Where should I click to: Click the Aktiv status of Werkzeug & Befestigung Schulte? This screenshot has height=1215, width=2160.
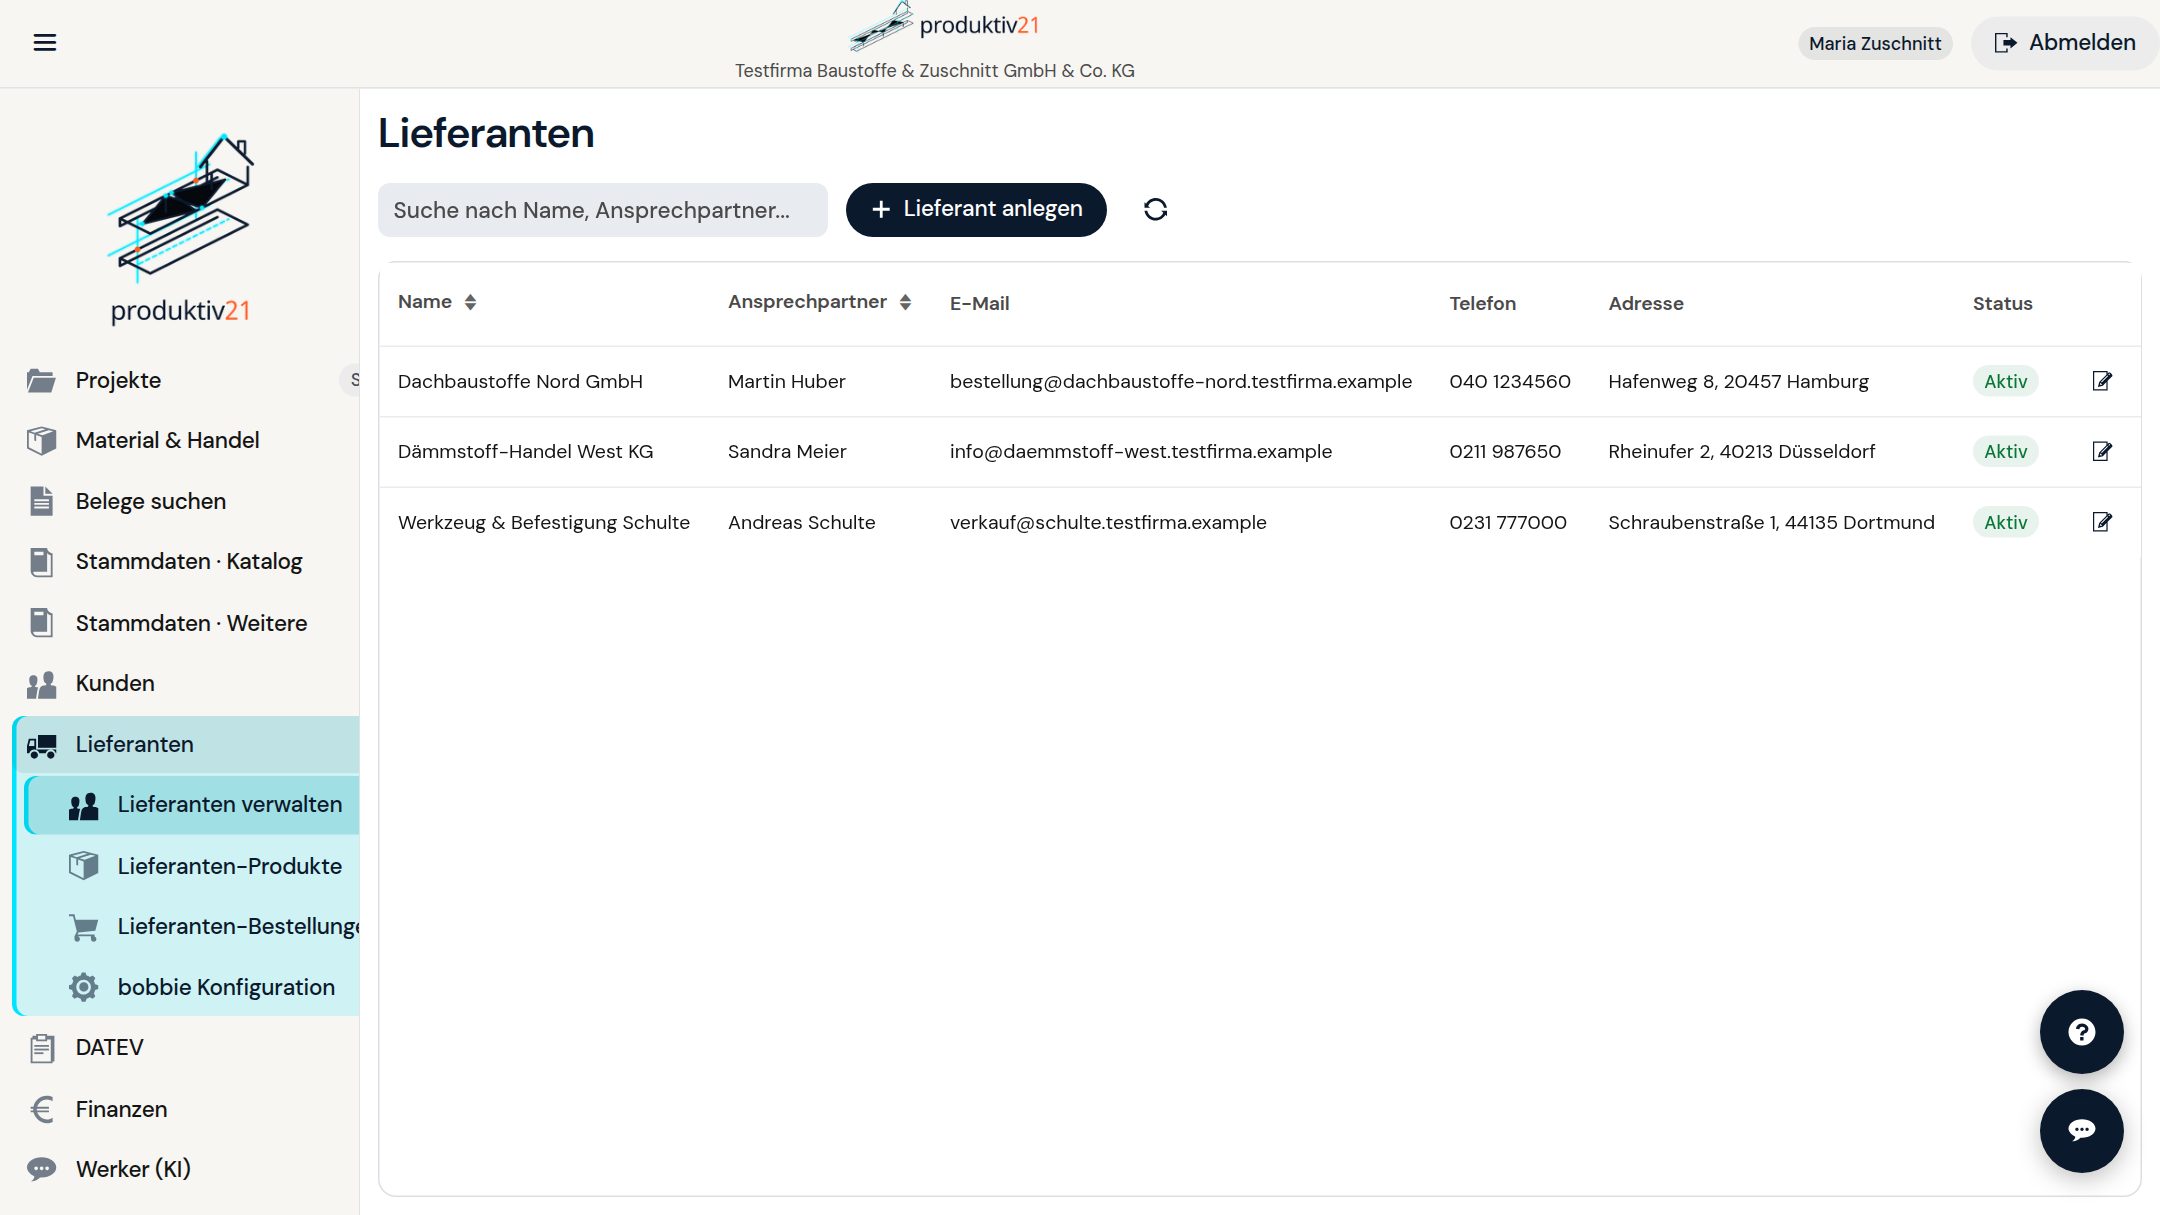[2005, 522]
